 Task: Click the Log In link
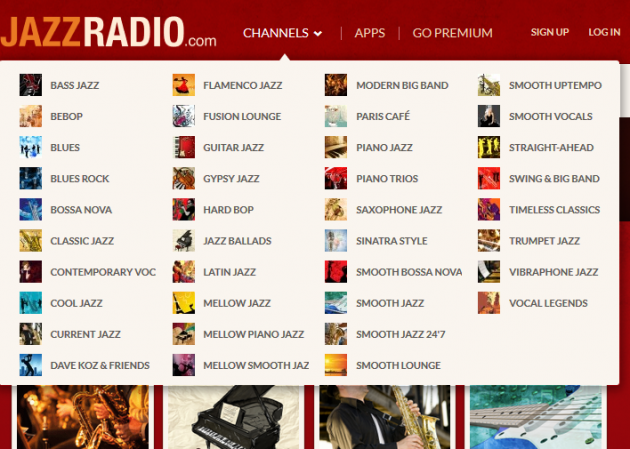click(604, 32)
